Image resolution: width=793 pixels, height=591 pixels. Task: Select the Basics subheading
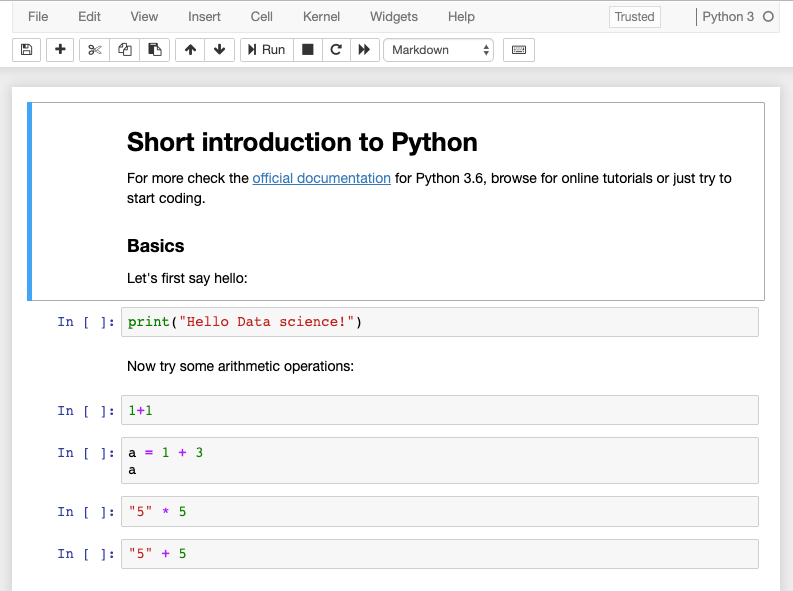tap(156, 246)
